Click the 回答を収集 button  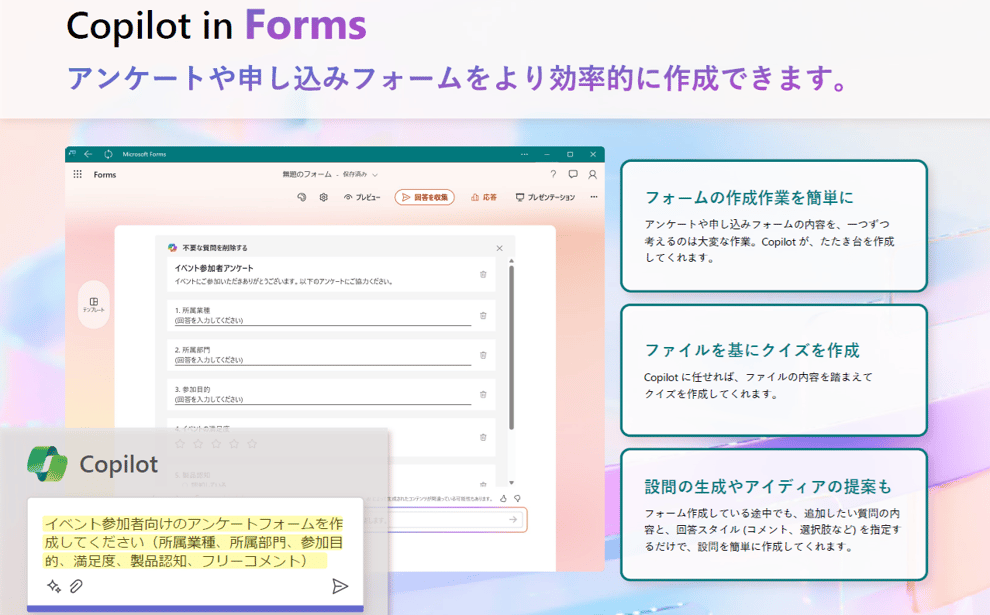tap(424, 197)
